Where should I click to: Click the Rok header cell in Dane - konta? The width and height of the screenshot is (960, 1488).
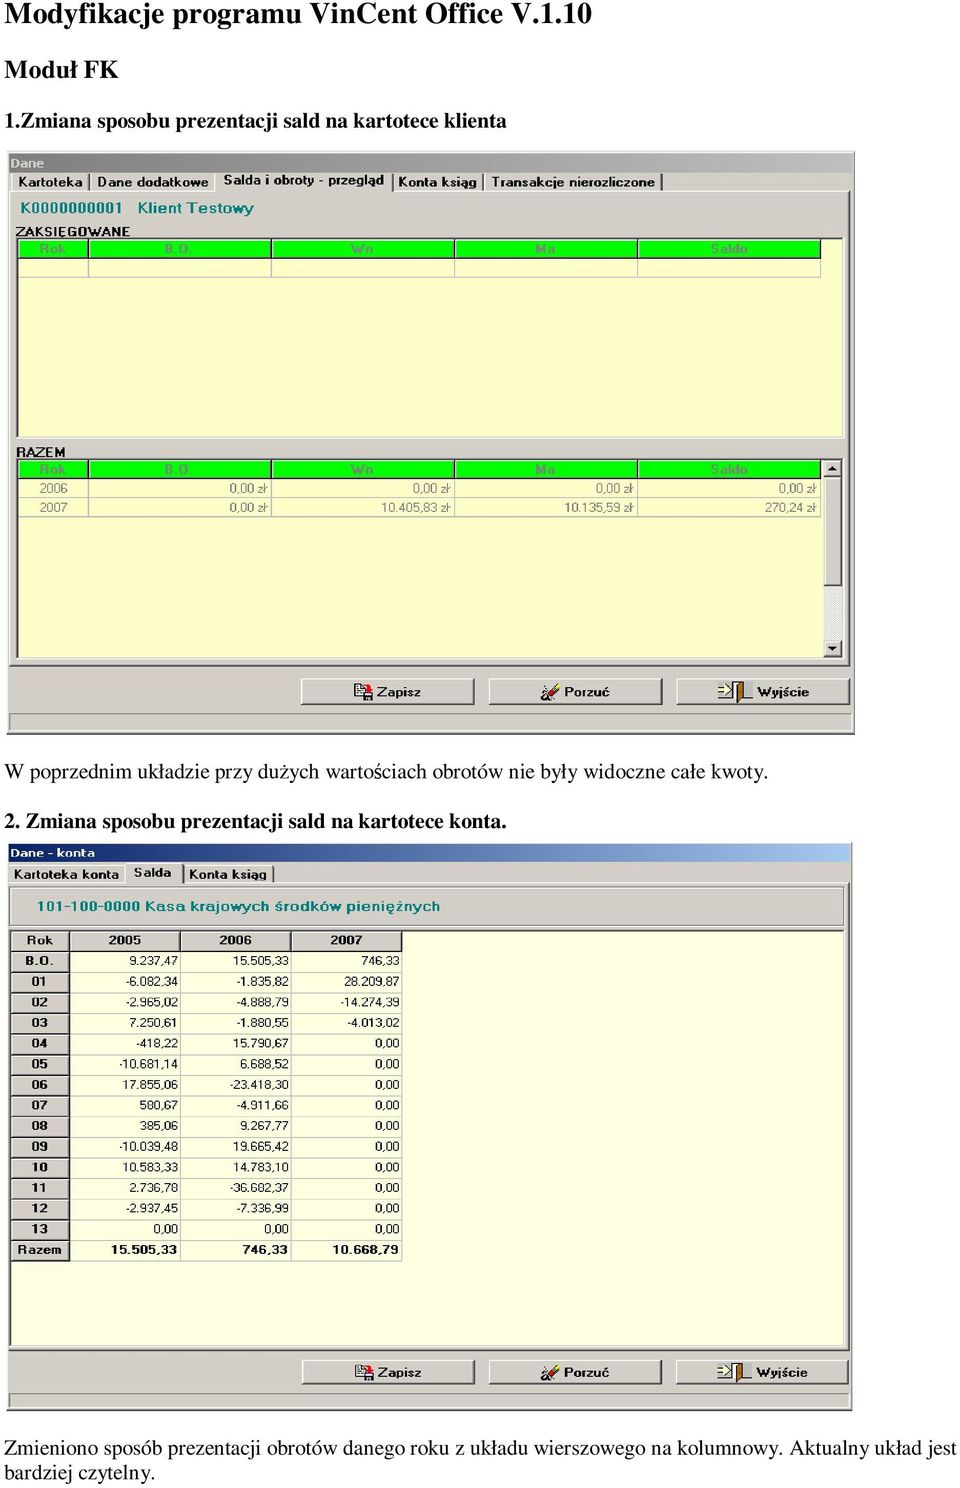[40, 940]
